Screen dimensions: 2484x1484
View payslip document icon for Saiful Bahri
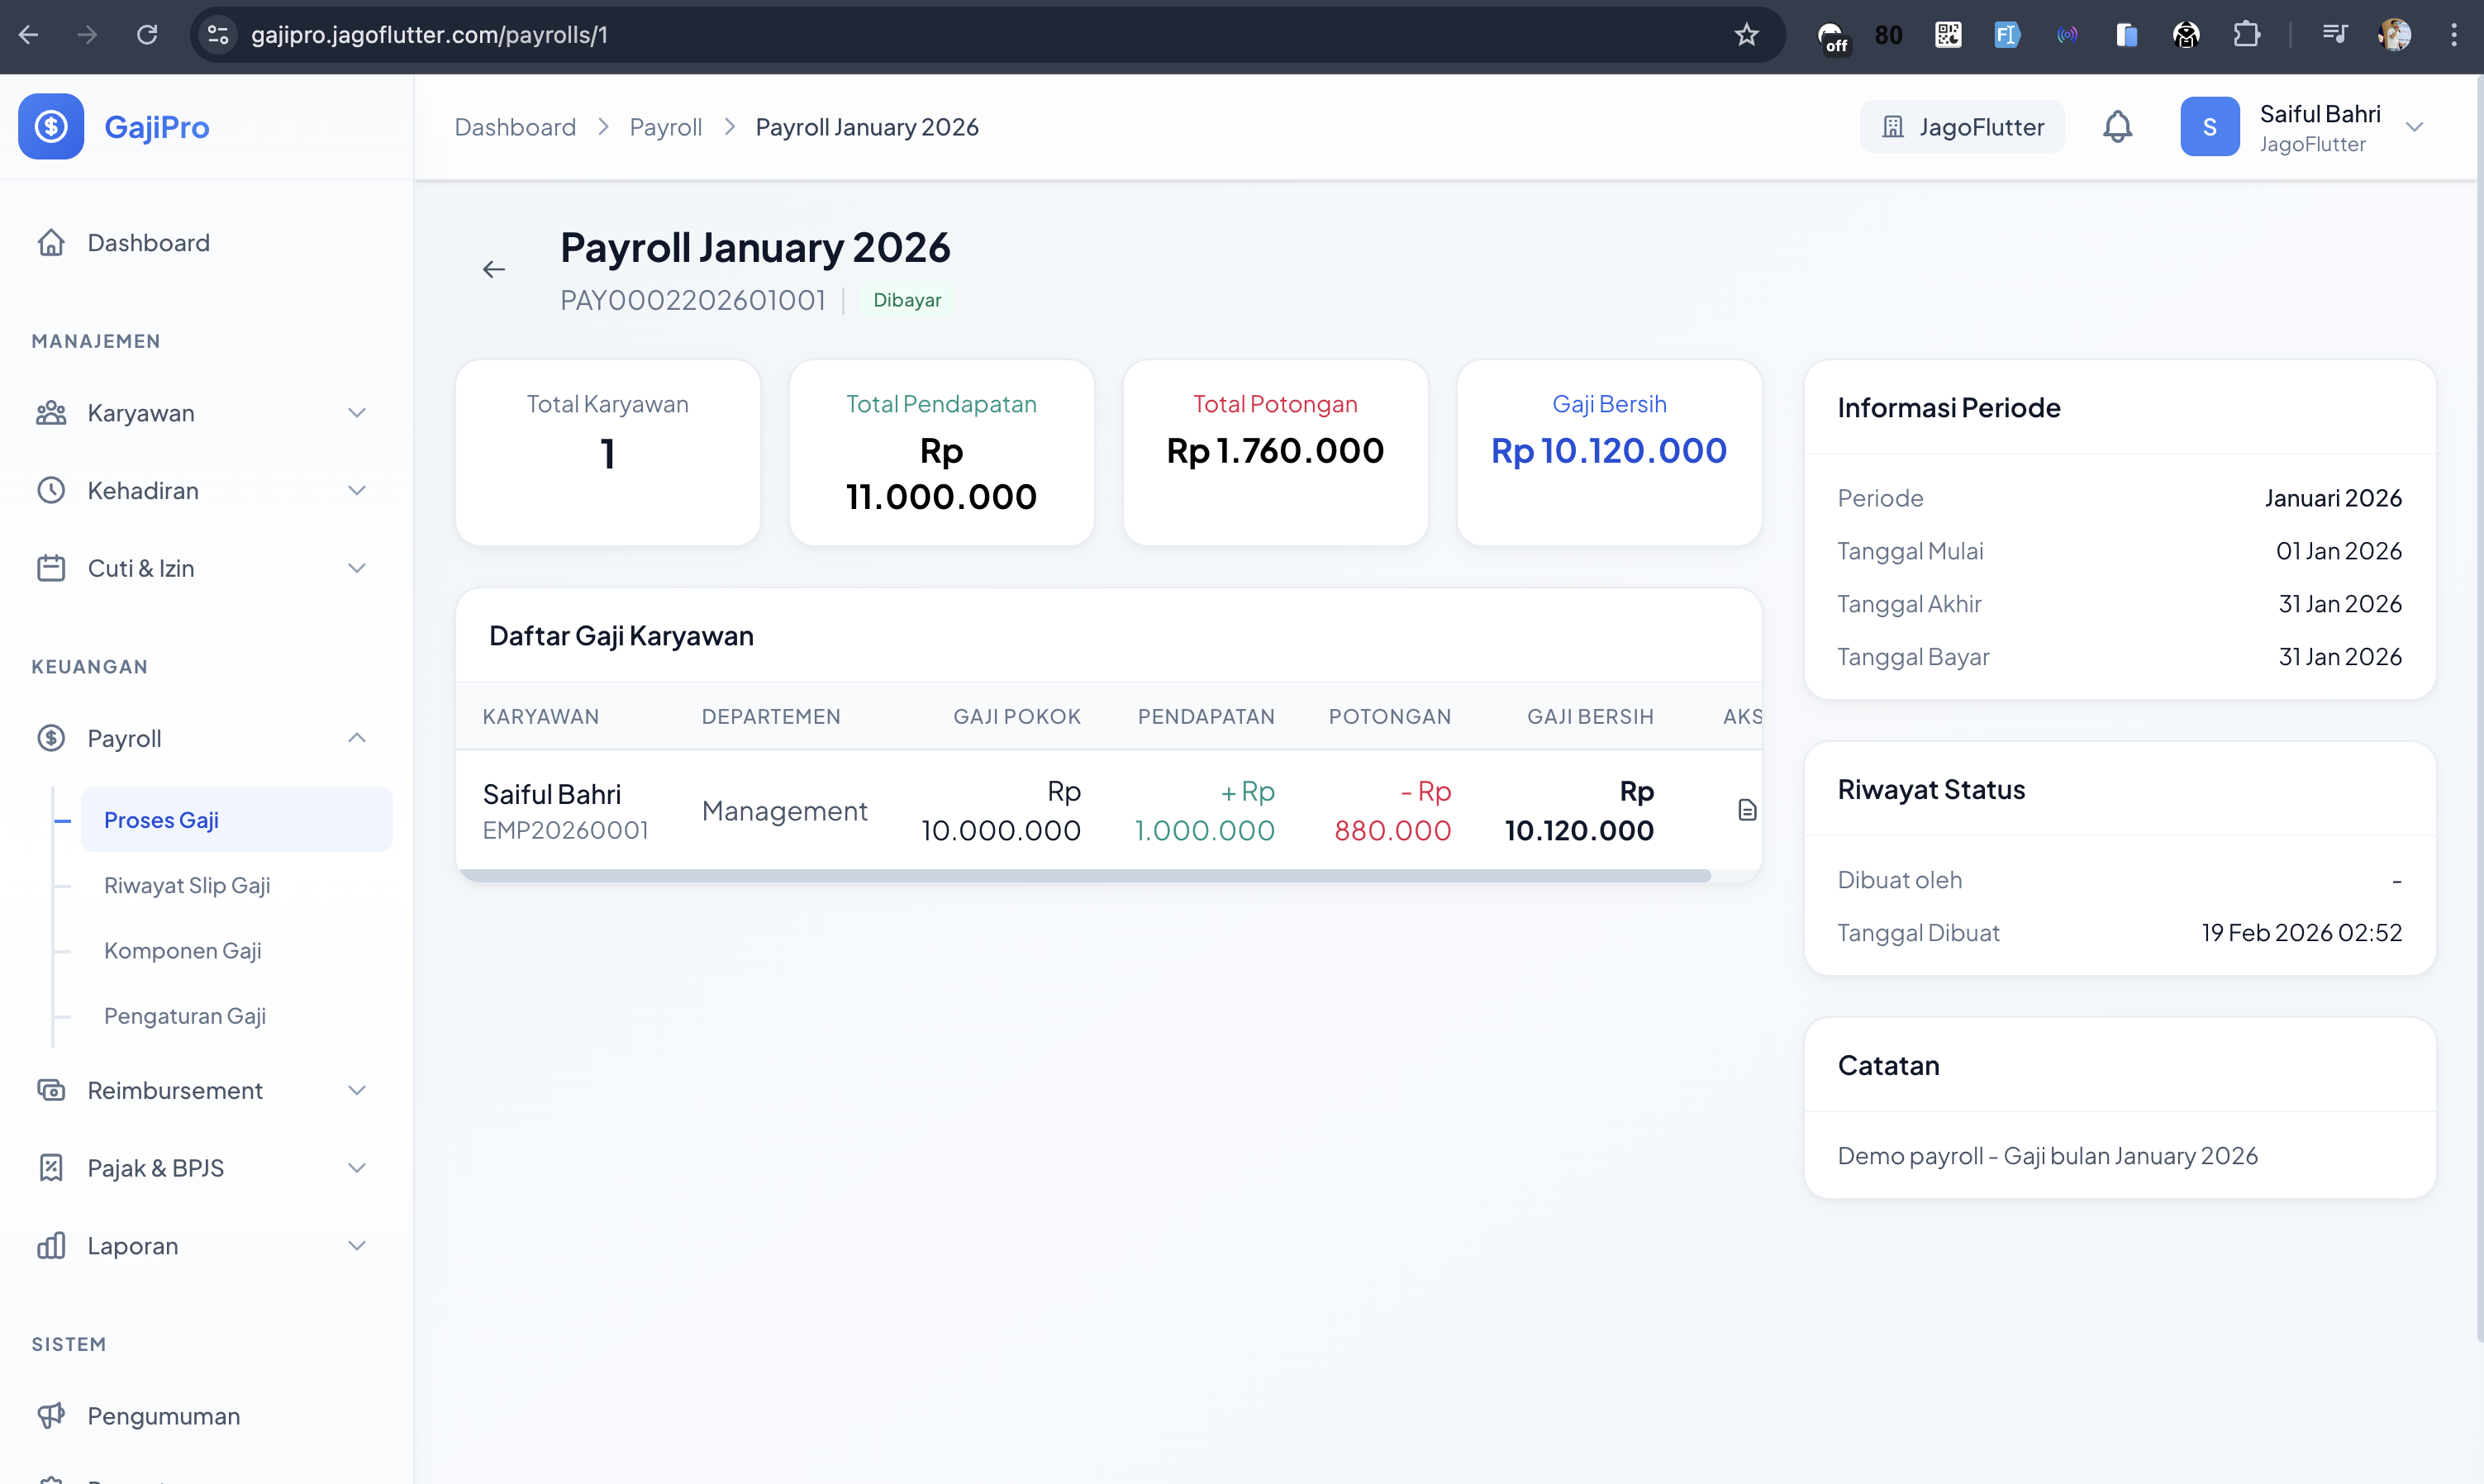(1747, 810)
